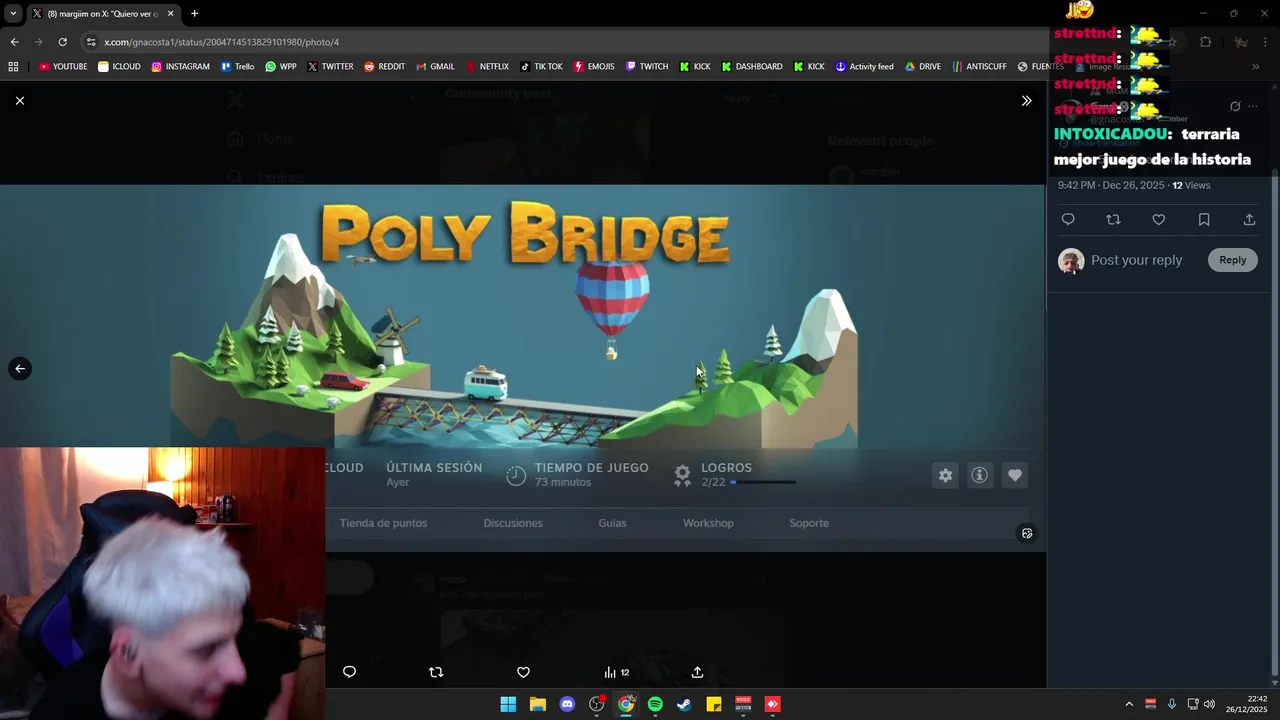Close the margiim on X tab
The width and height of the screenshot is (1280, 720).
[x=170, y=14]
